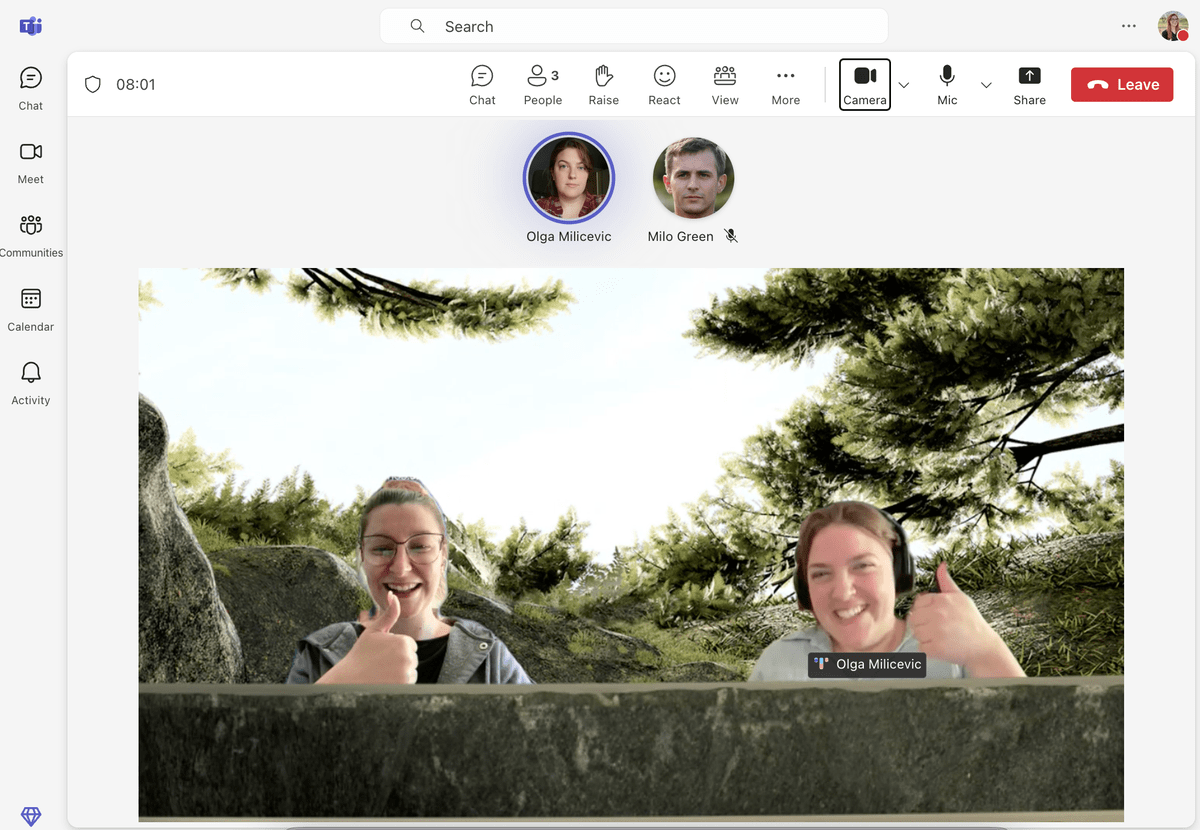This screenshot has width=1200, height=830.
Task: Select Milo Green's participant avatar
Action: tap(693, 178)
